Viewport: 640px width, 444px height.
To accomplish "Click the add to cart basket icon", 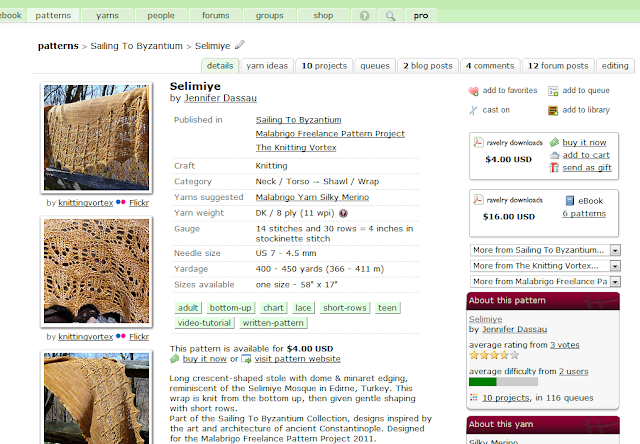I will click(x=554, y=155).
